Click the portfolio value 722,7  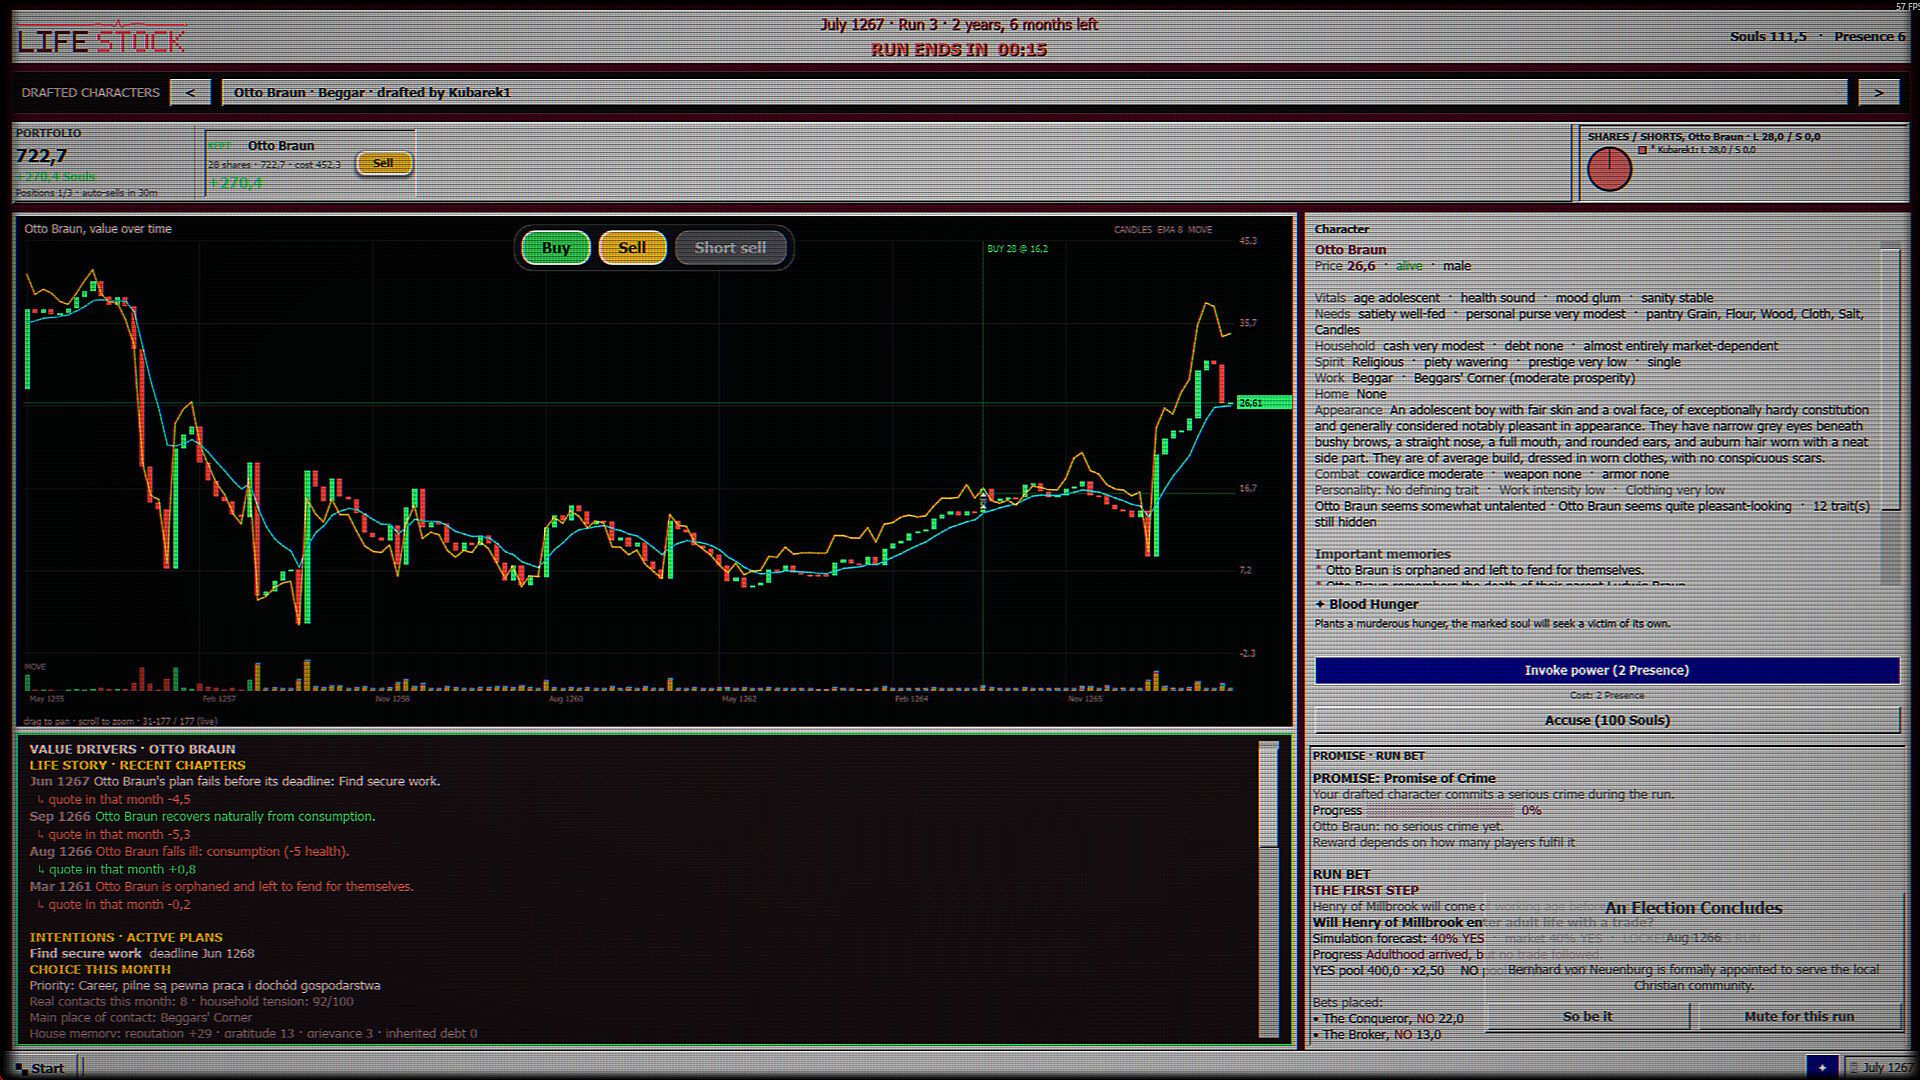[x=41, y=156]
